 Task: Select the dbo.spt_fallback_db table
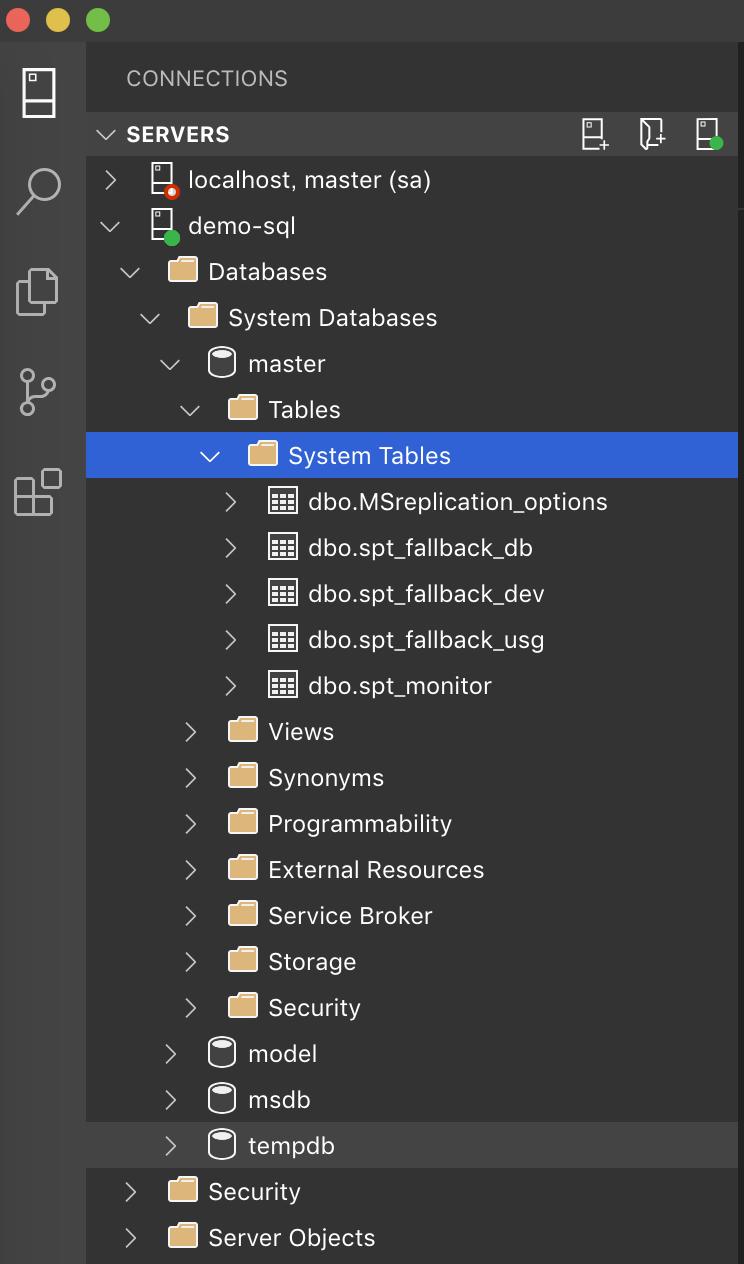click(x=412, y=548)
